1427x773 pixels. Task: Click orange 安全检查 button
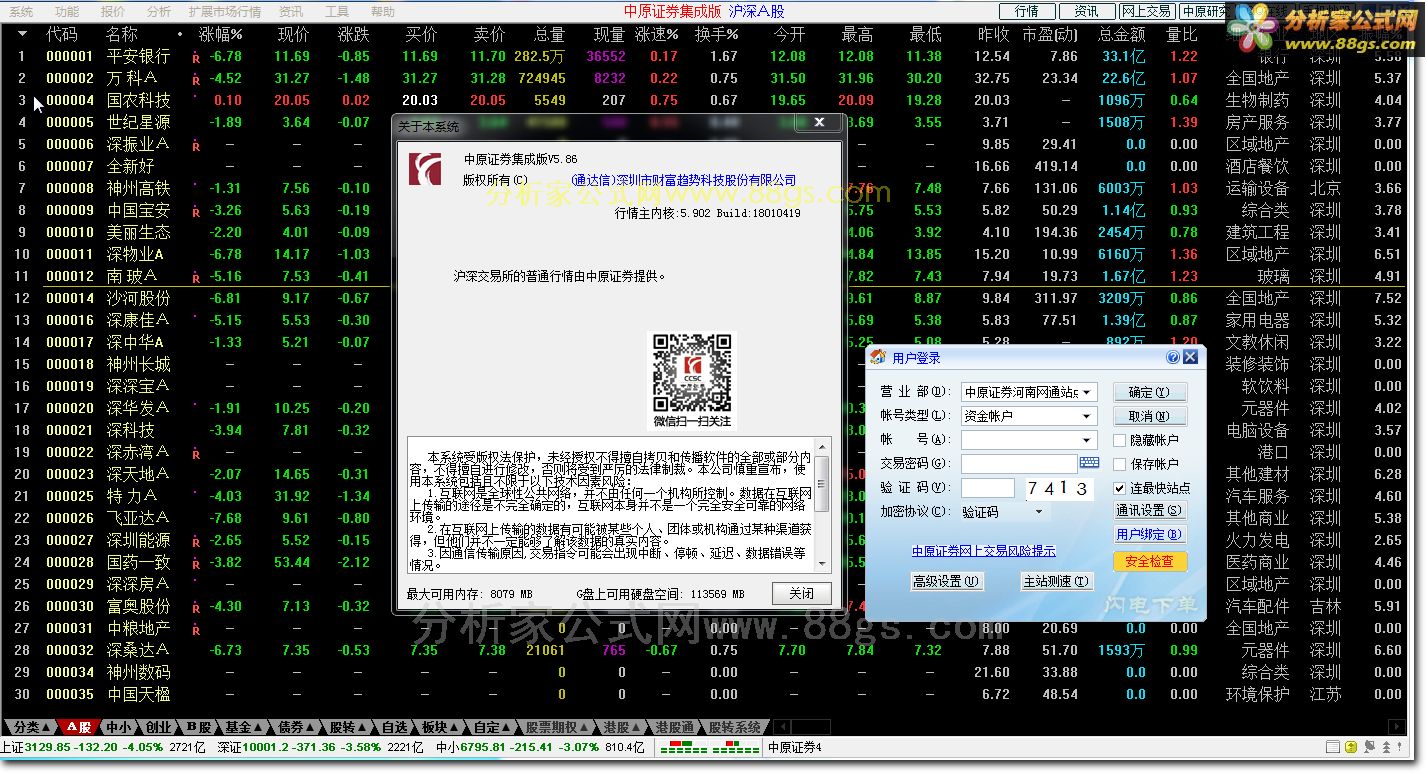[x=1150, y=562]
